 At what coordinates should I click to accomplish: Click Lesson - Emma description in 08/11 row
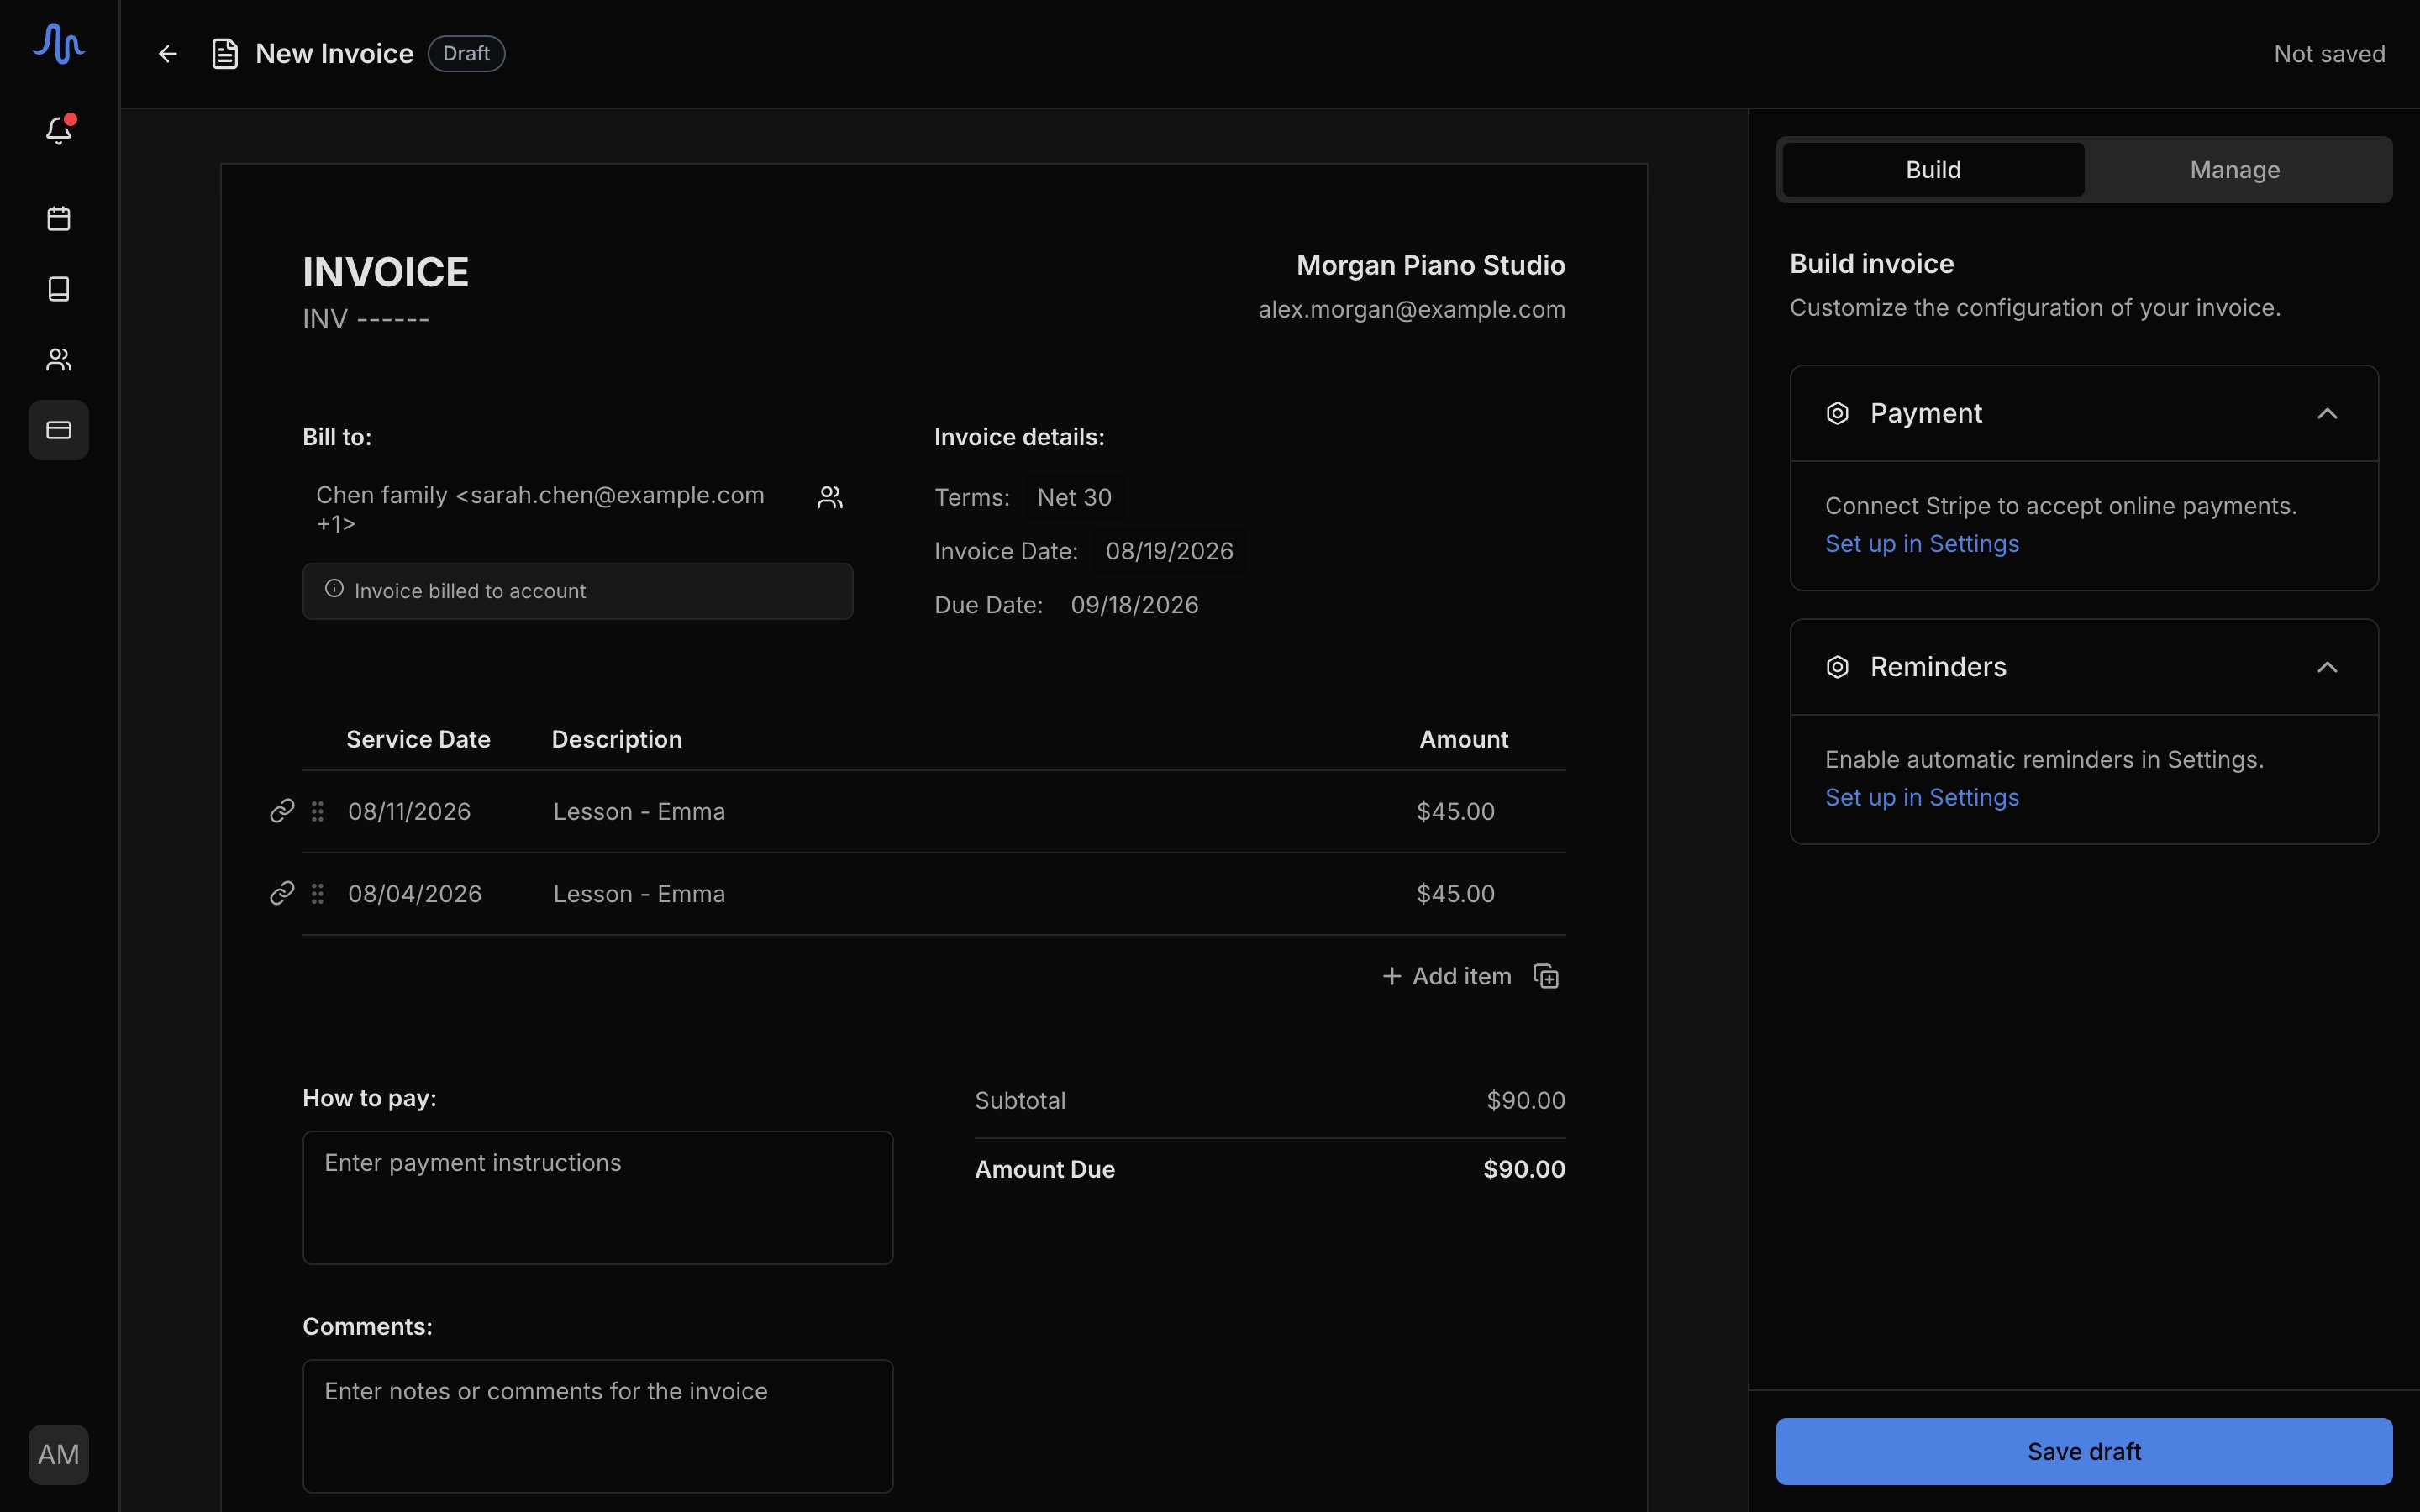[x=639, y=811]
